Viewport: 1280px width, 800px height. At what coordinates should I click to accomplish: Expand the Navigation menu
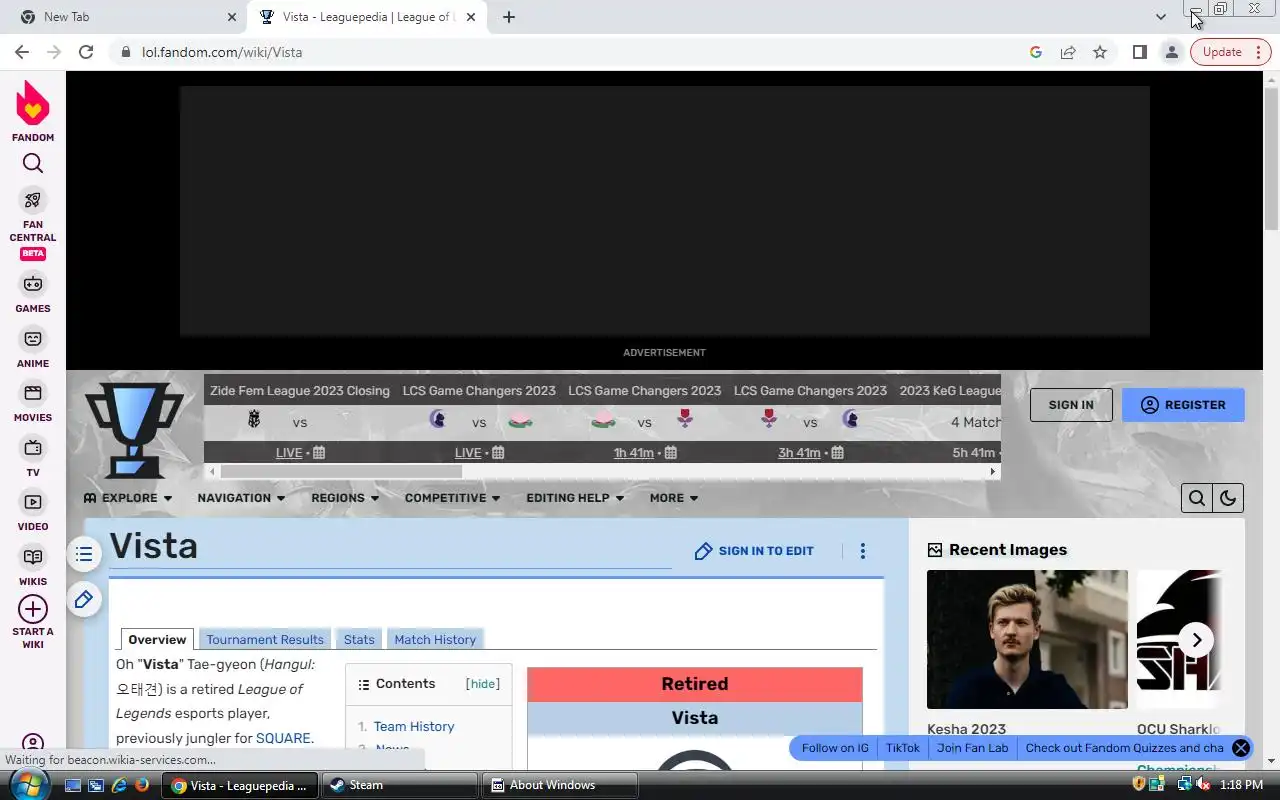(241, 498)
